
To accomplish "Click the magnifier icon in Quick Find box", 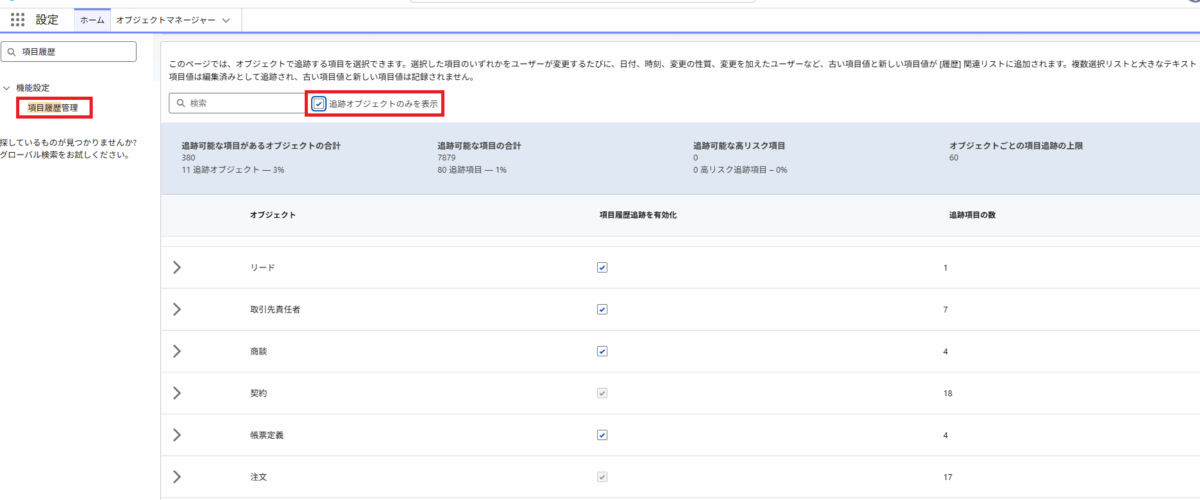I will tap(11, 51).
